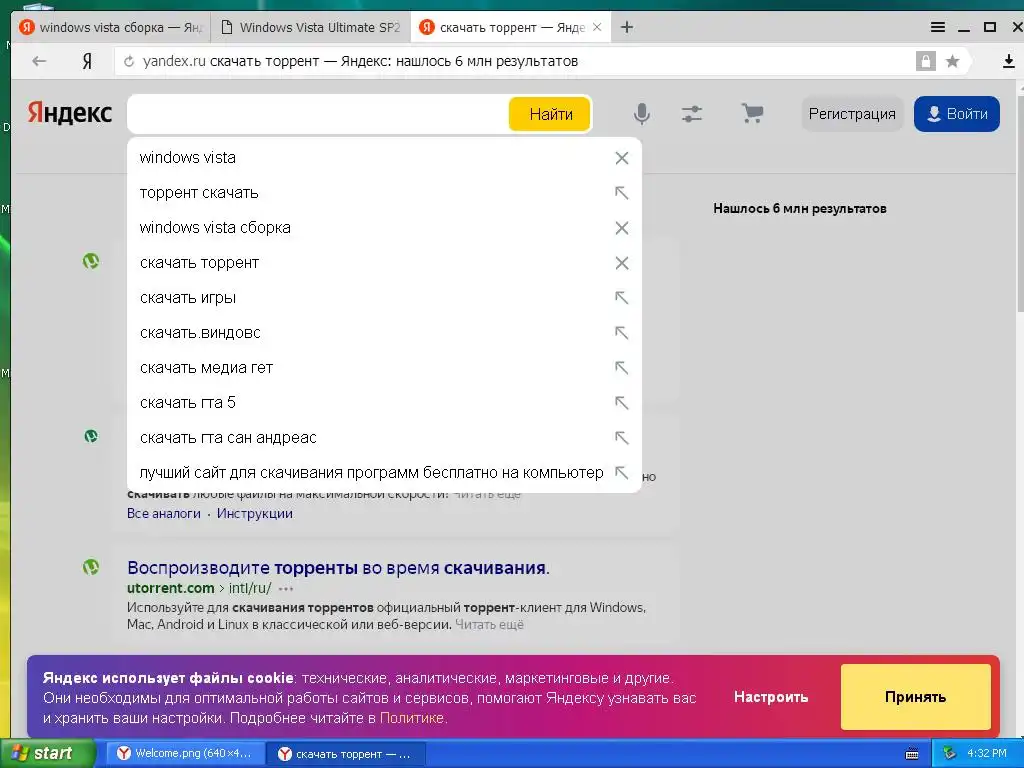Open the Политике link in cookie banner
This screenshot has width=1024, height=768.
pos(411,718)
